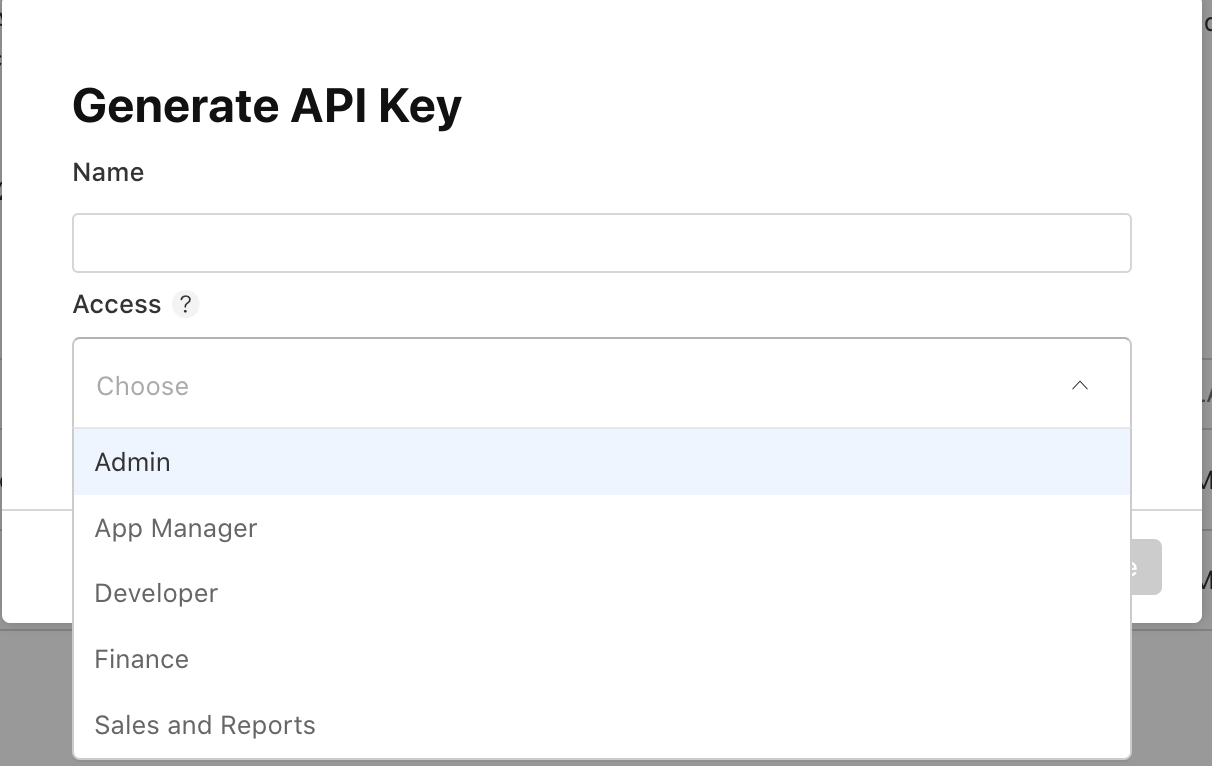
Task: Select Sales and Reports access role
Action: coord(602,725)
